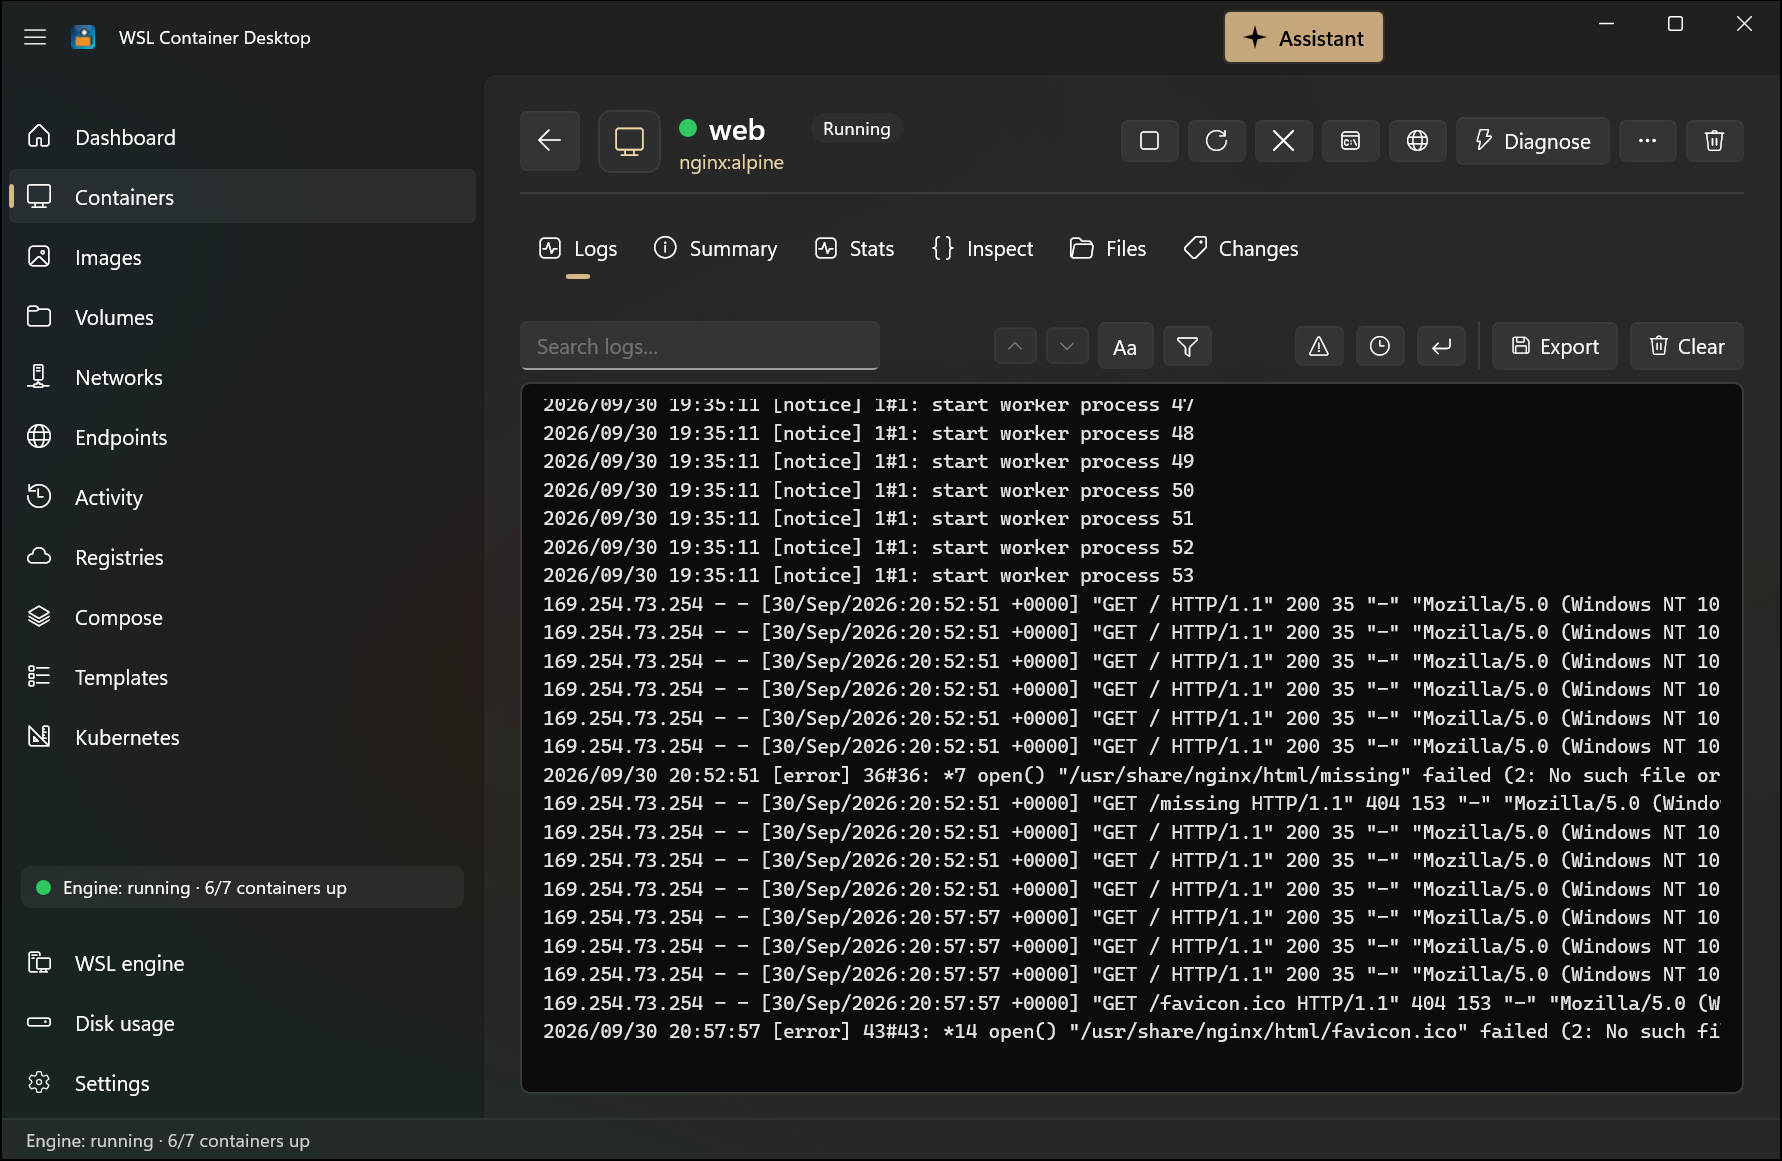Go back with the arrow button

(549, 141)
